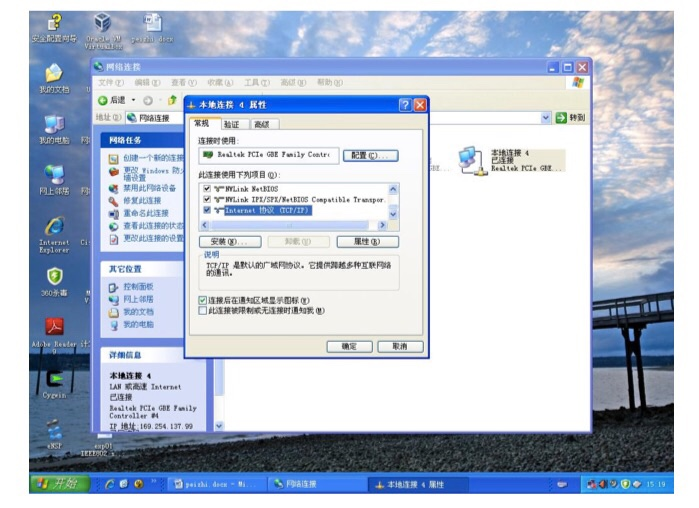
Task: Open the 高级 menu in menu bar
Action: [x=293, y=82]
